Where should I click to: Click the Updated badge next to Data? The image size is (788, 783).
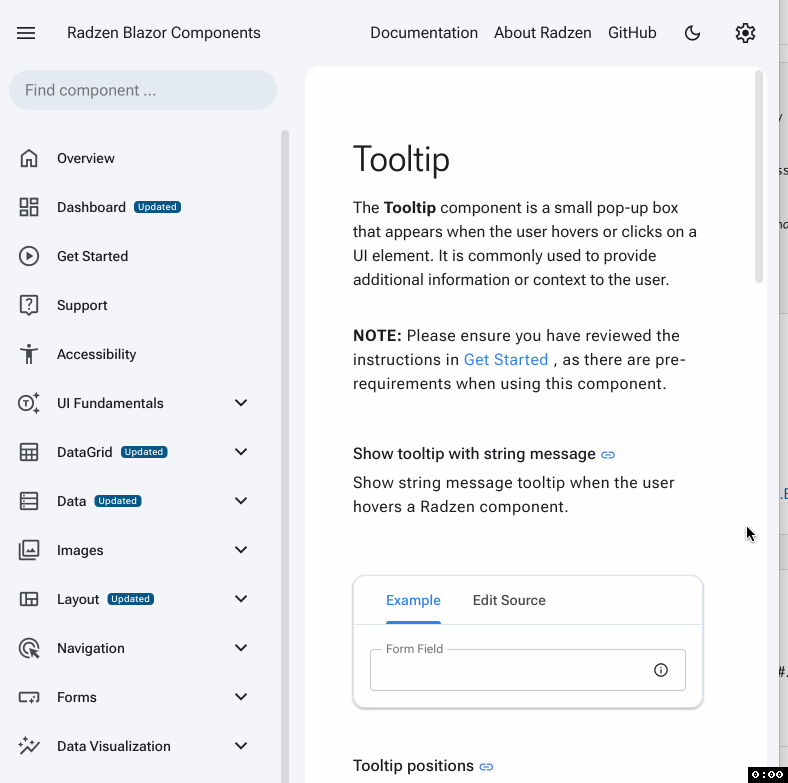click(118, 501)
